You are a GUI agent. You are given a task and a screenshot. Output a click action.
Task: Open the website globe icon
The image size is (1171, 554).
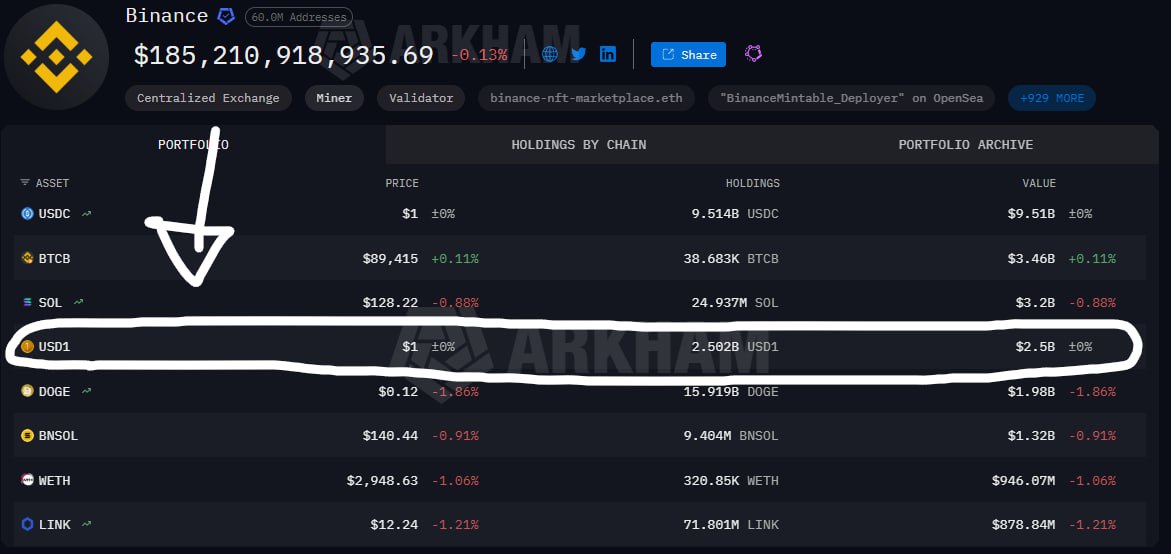(x=550, y=54)
